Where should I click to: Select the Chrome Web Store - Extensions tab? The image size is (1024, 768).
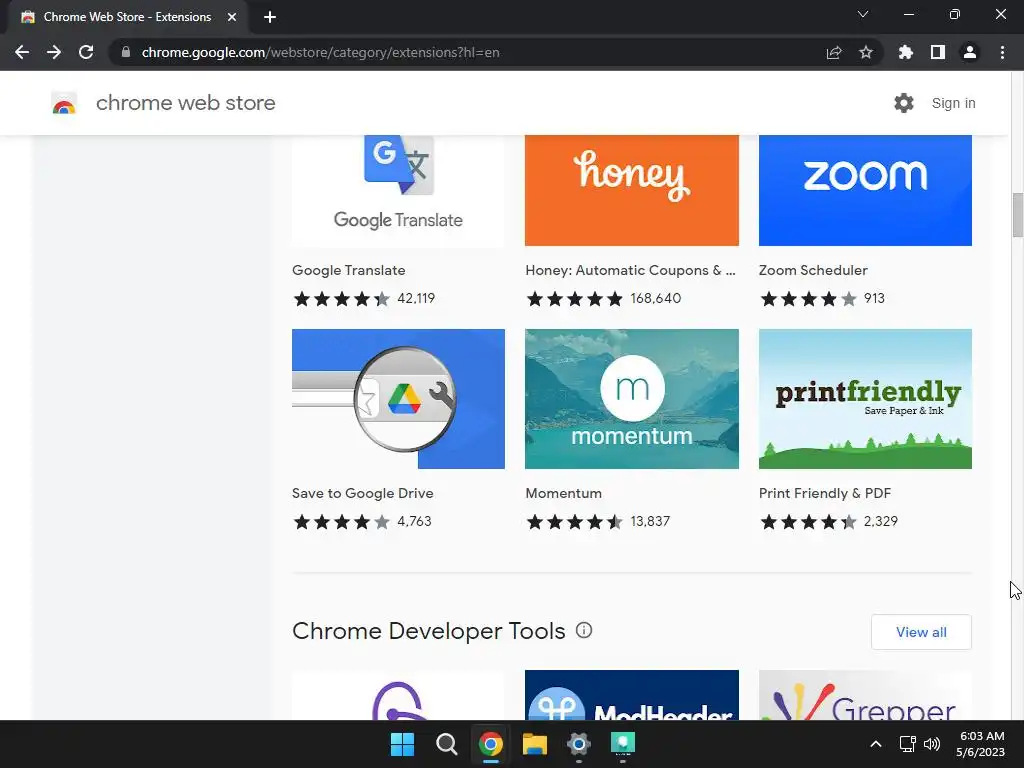tap(127, 17)
